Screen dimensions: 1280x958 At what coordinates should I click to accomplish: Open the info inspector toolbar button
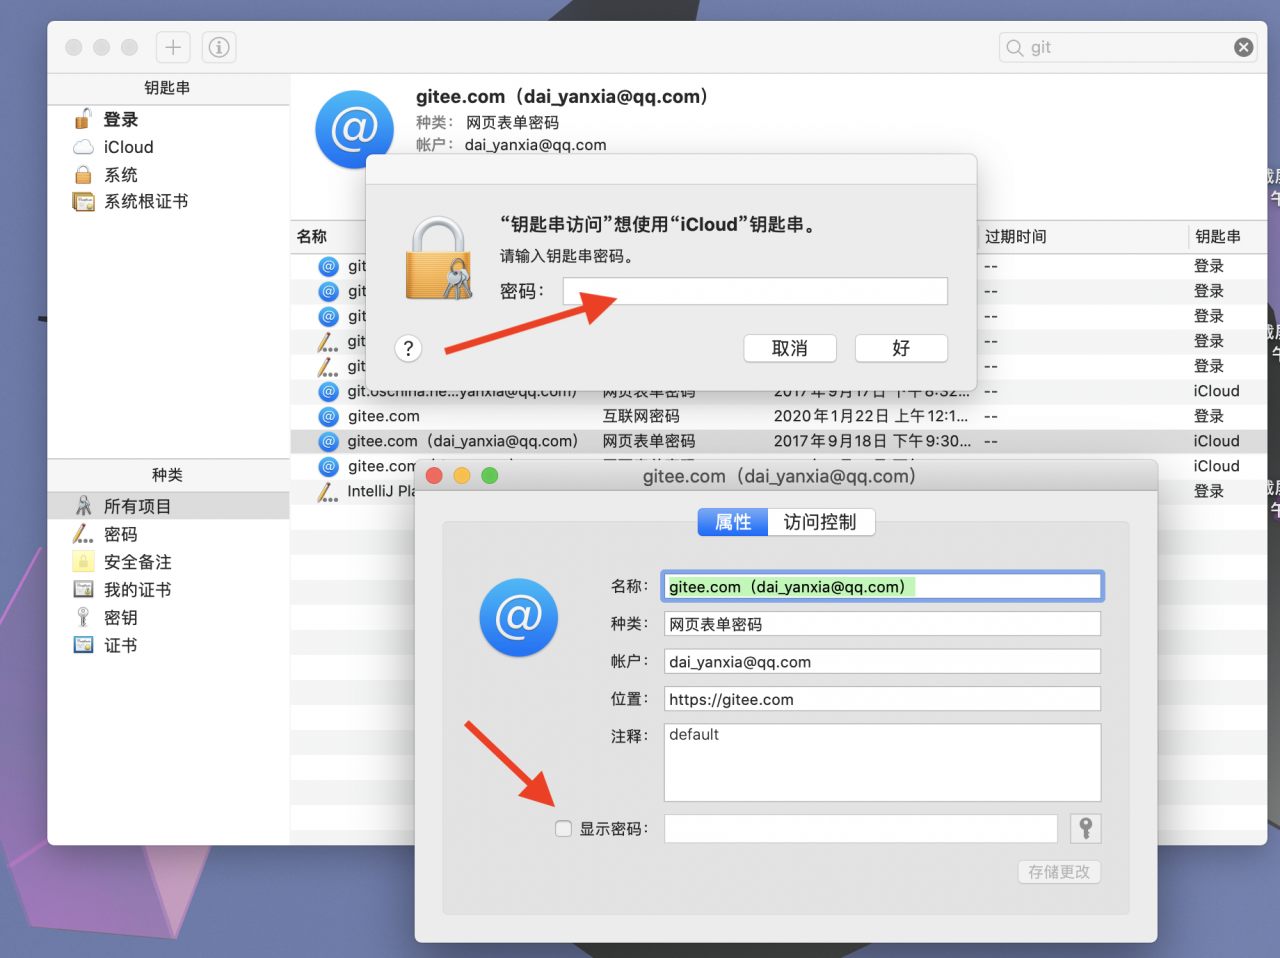tap(219, 47)
